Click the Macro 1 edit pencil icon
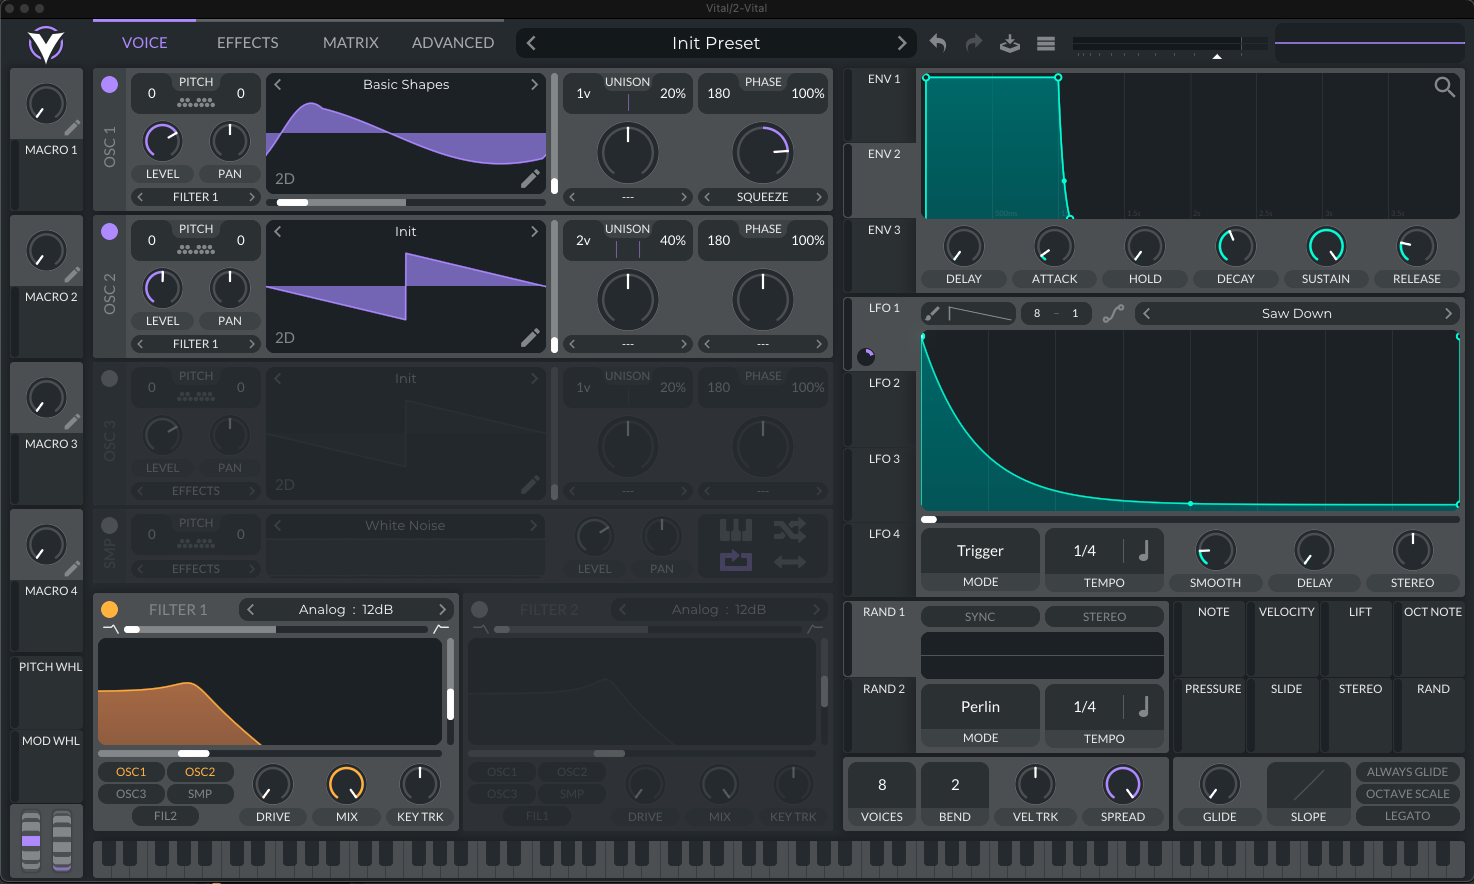1474x884 pixels. click(x=72, y=128)
